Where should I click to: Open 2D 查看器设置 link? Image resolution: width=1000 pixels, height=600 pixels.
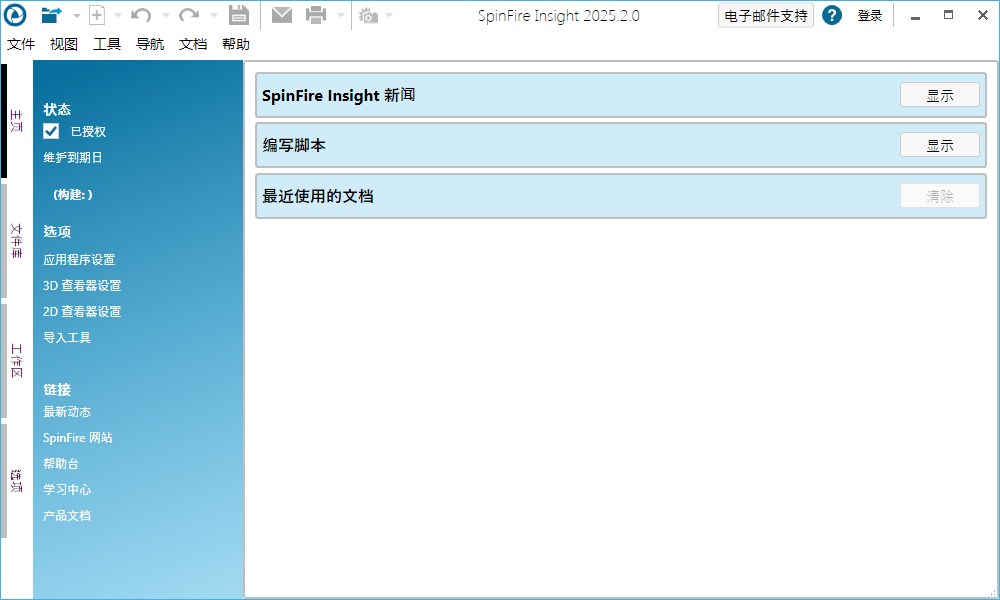(82, 312)
